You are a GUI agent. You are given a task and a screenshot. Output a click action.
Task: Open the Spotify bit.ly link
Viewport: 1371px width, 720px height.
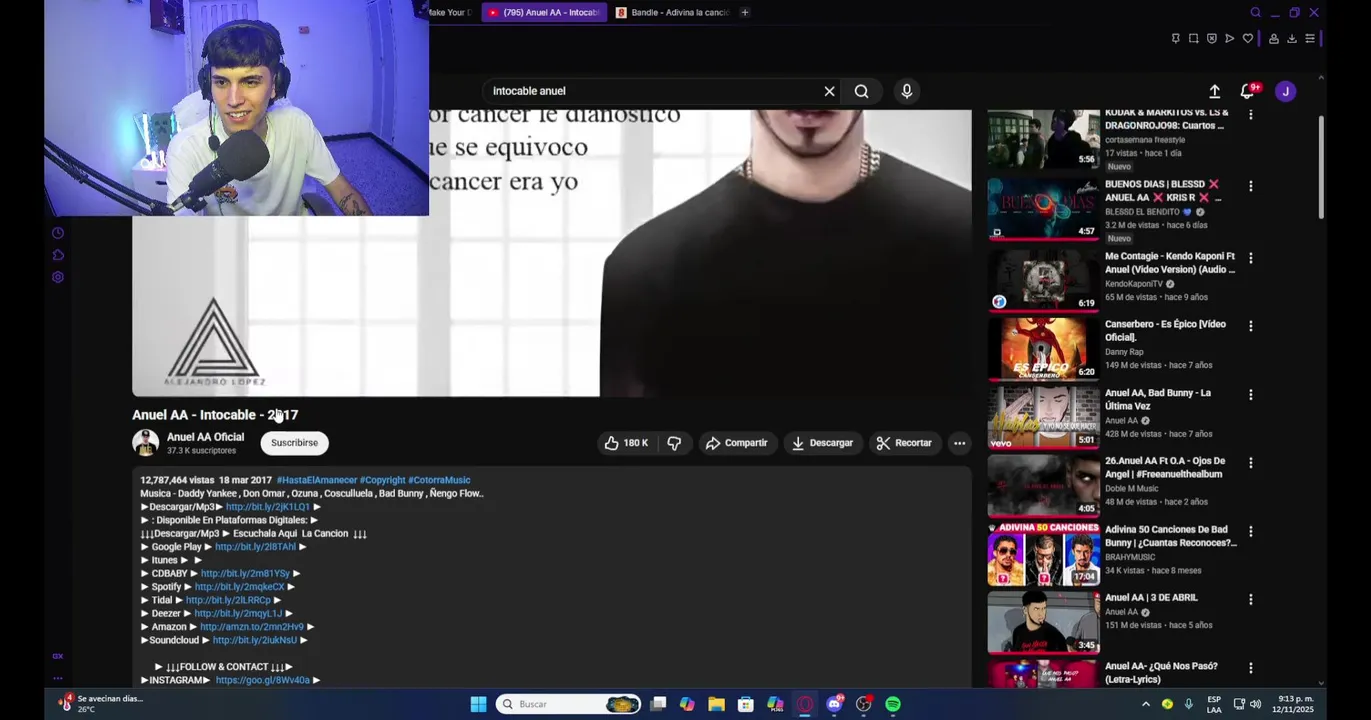tap(239, 587)
